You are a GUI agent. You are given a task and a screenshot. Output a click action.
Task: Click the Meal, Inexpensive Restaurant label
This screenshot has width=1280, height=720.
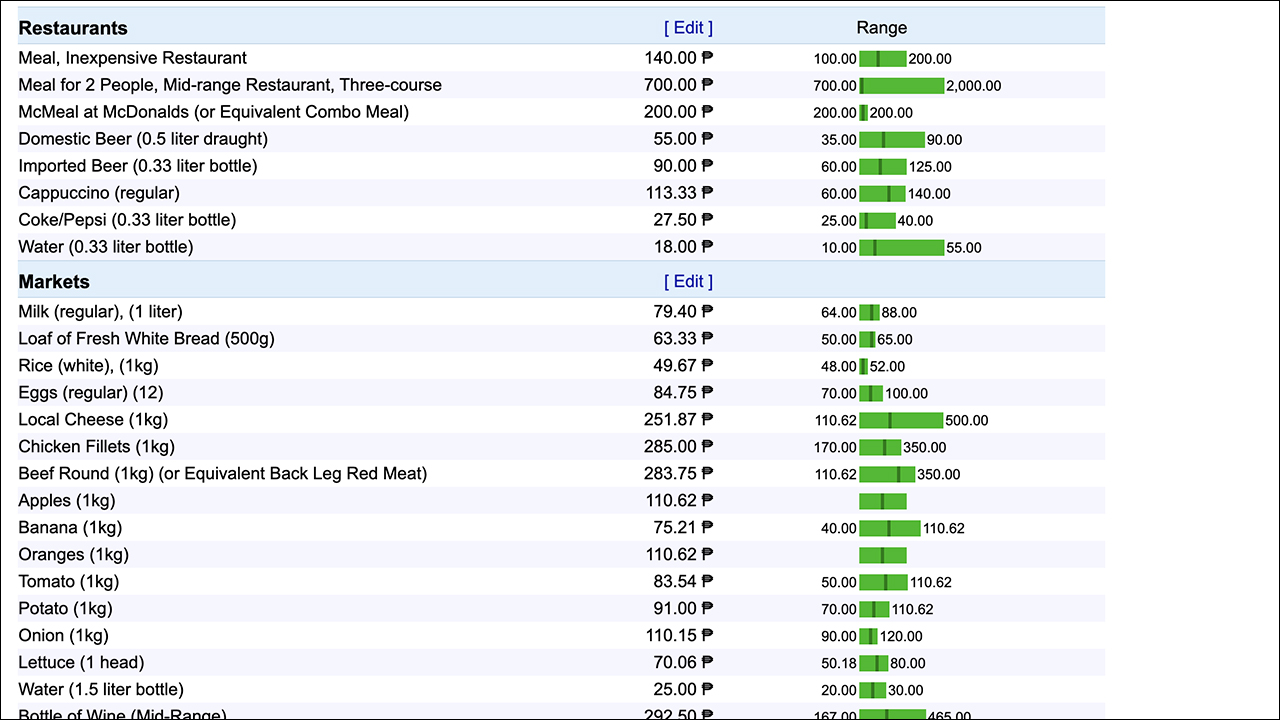coord(132,58)
